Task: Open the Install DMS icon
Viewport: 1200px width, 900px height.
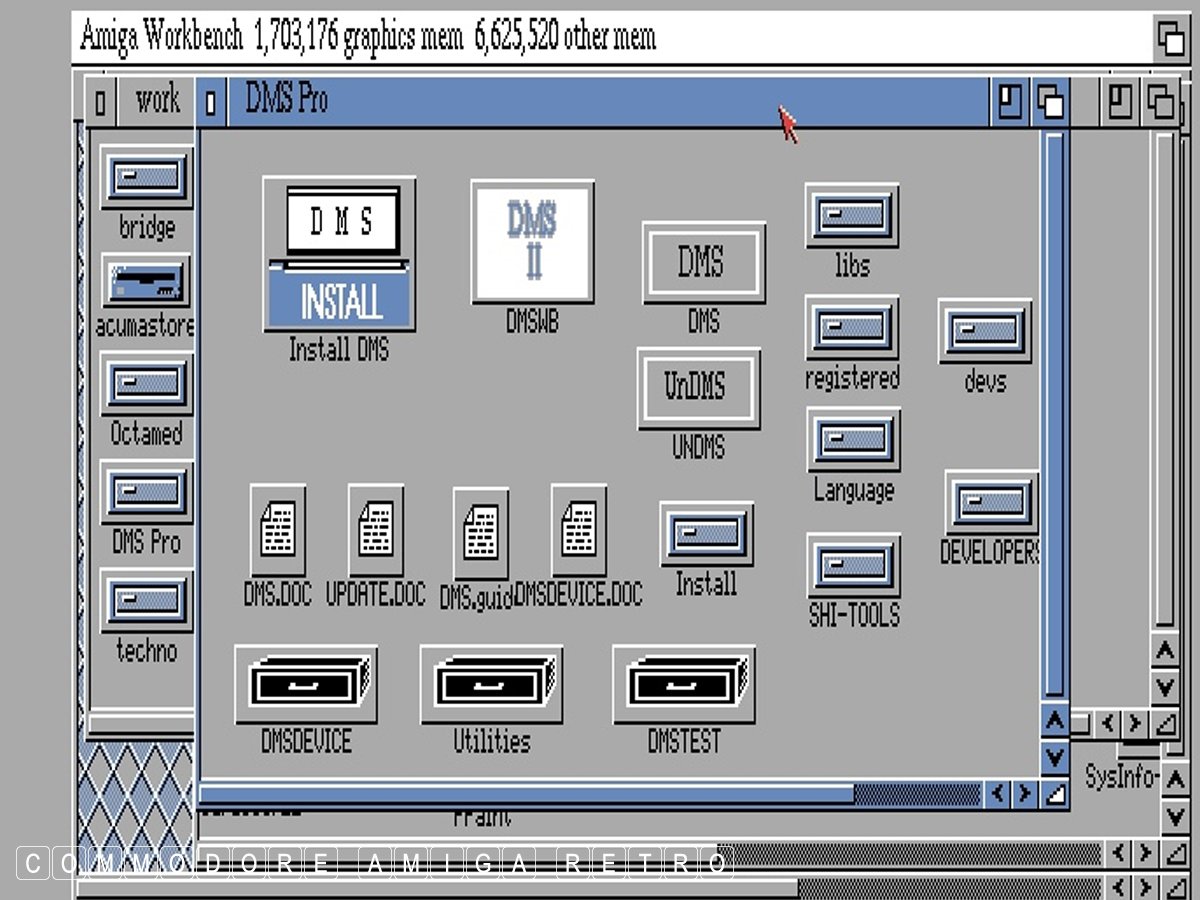Action: click(339, 255)
